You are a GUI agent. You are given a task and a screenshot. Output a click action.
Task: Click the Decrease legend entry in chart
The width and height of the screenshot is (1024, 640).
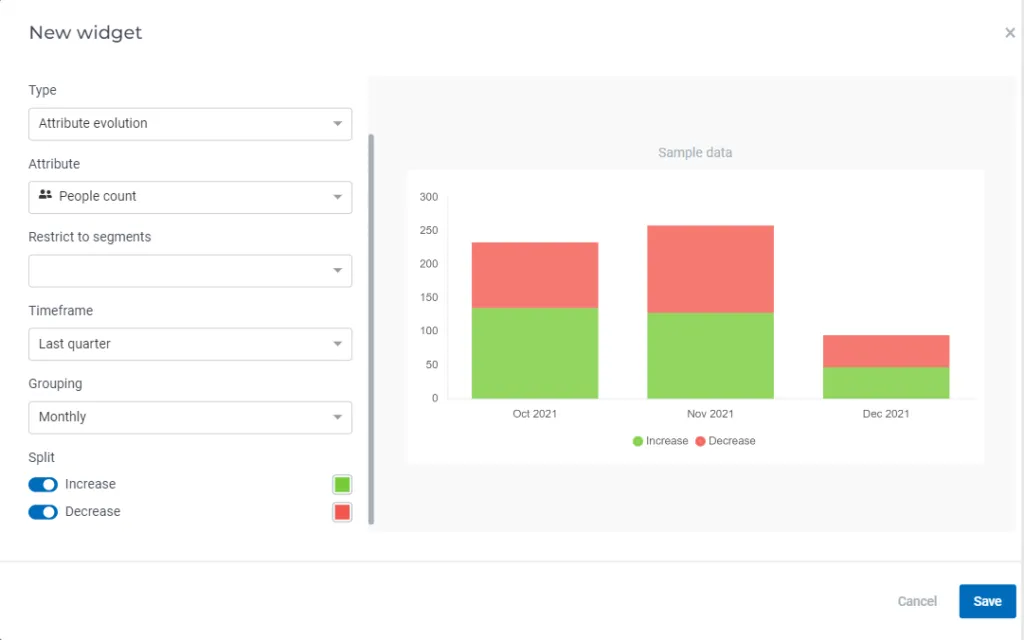(726, 441)
